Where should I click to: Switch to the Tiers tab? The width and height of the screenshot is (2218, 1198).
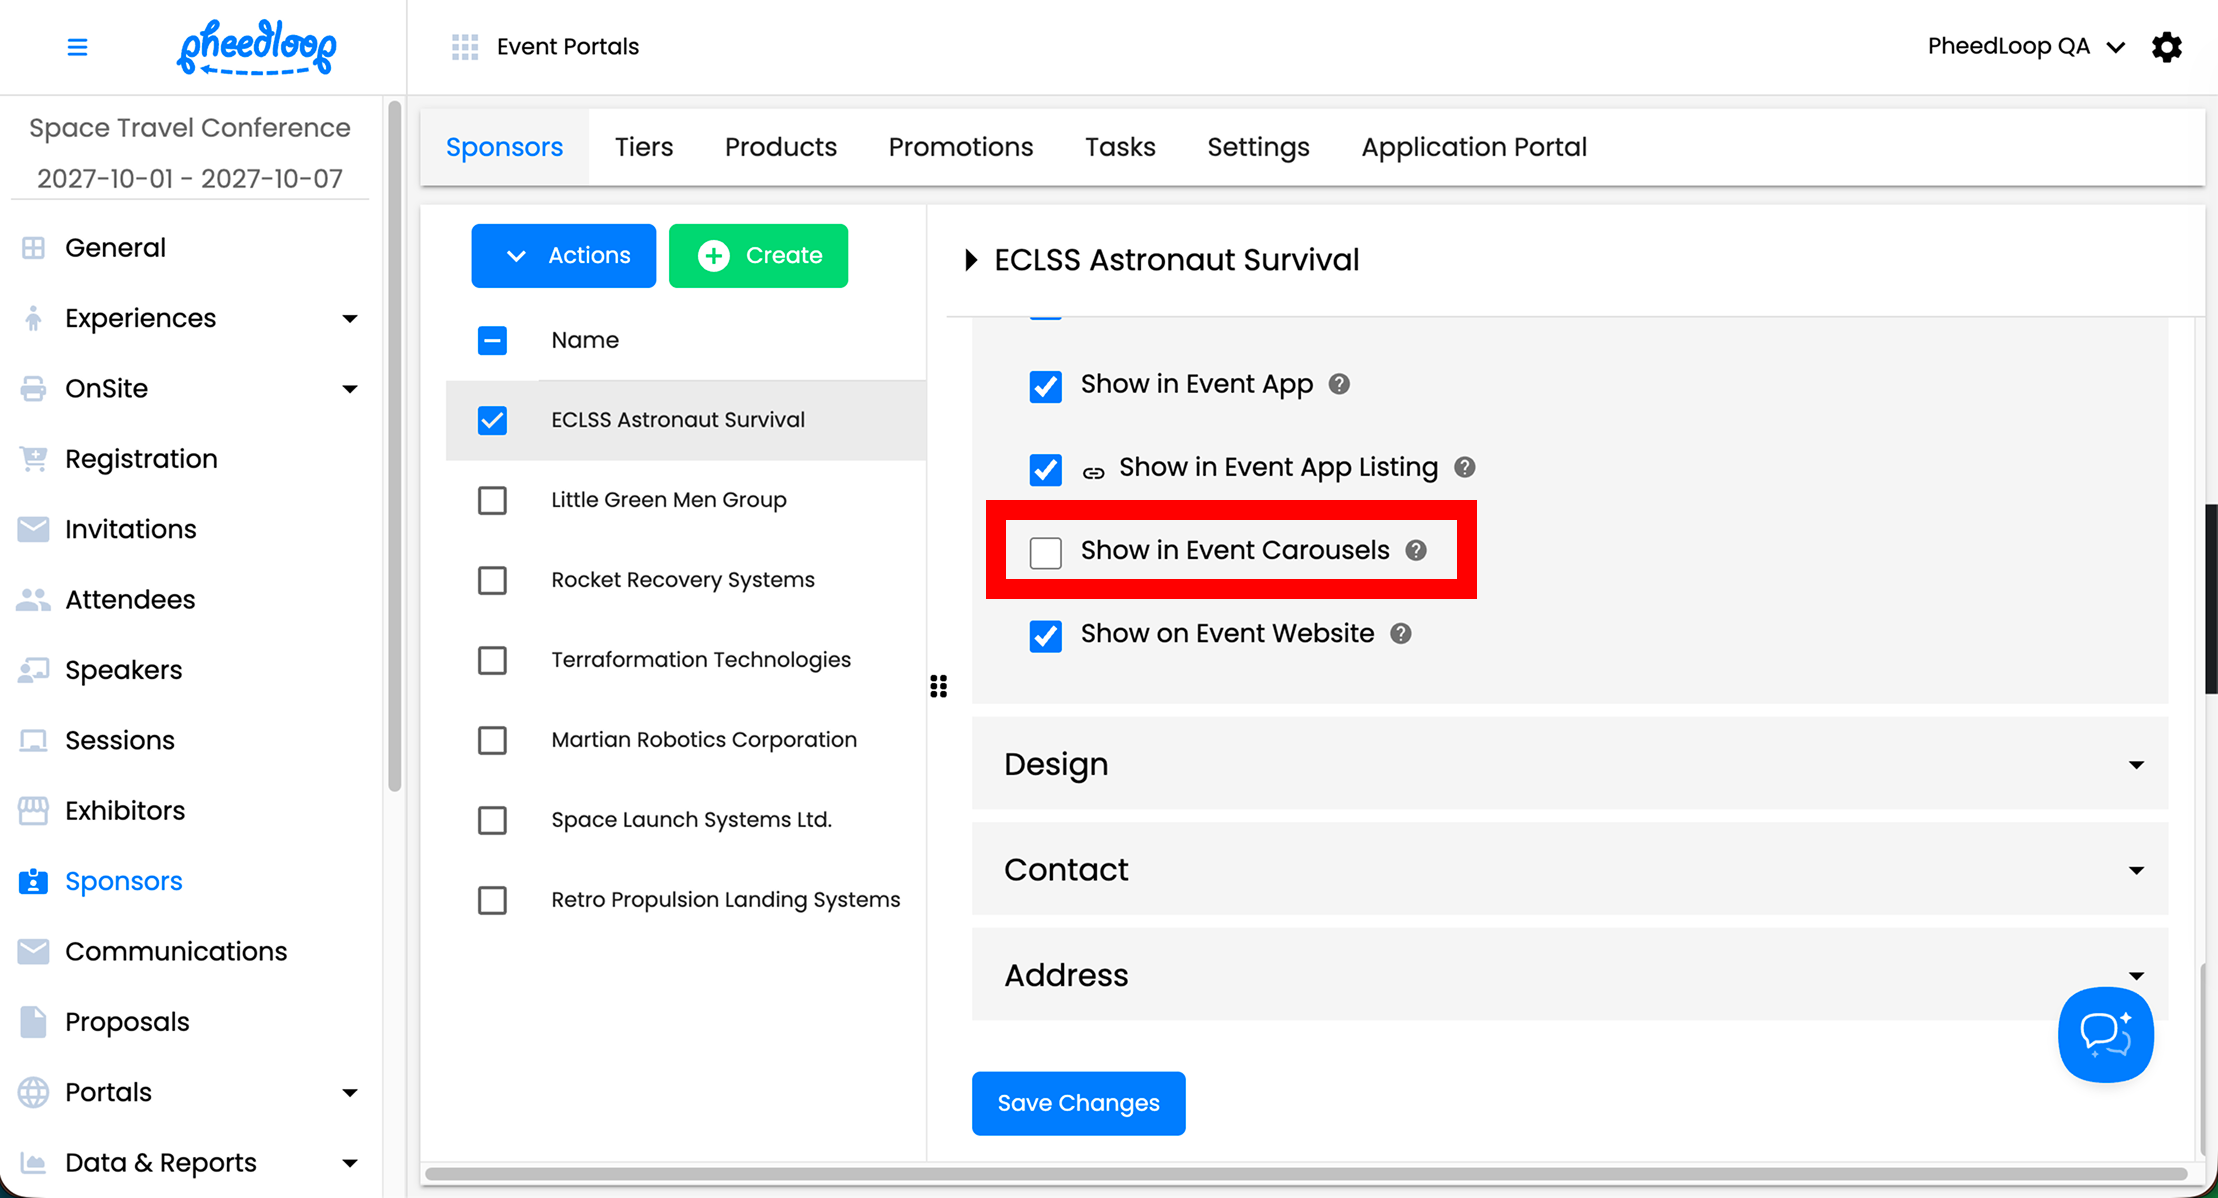(x=643, y=147)
